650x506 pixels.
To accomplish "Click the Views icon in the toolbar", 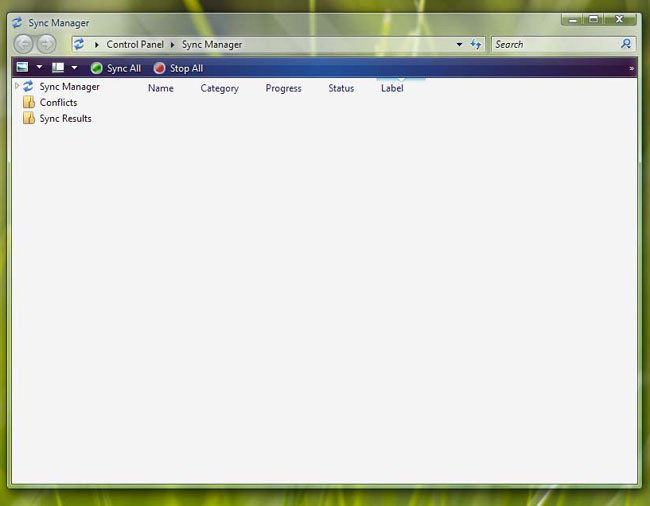I will click(58, 68).
